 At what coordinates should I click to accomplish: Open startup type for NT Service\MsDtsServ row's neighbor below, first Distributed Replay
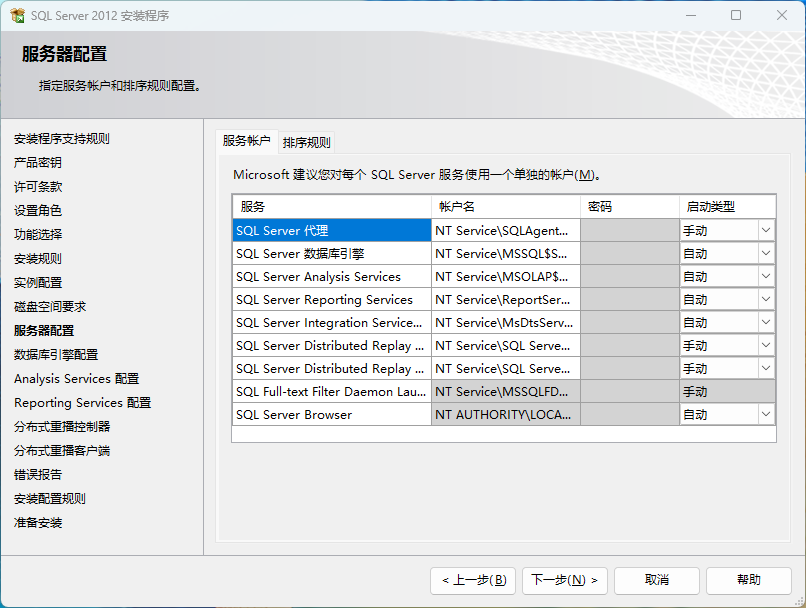click(x=766, y=345)
